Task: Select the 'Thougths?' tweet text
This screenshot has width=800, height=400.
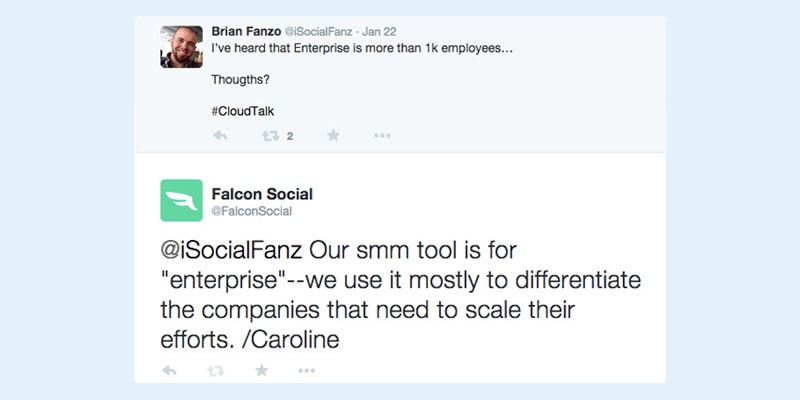Action: (240, 80)
